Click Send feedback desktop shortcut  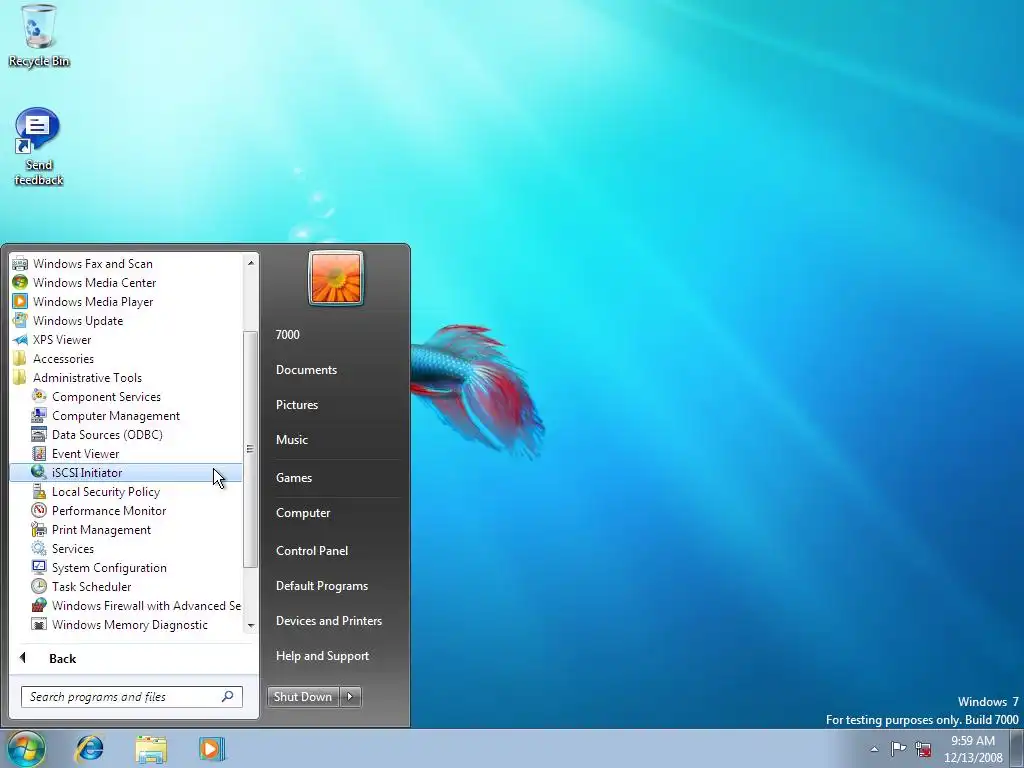pos(38,147)
